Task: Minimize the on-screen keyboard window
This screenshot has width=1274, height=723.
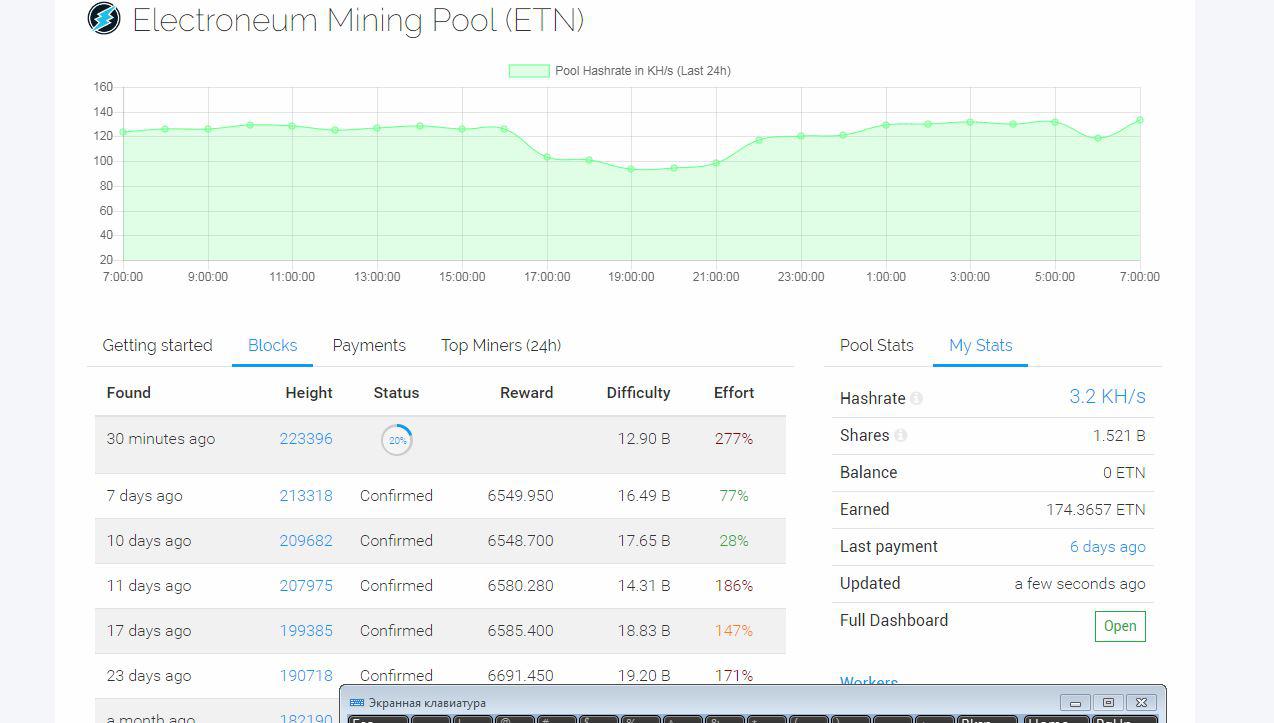Action: [1075, 703]
